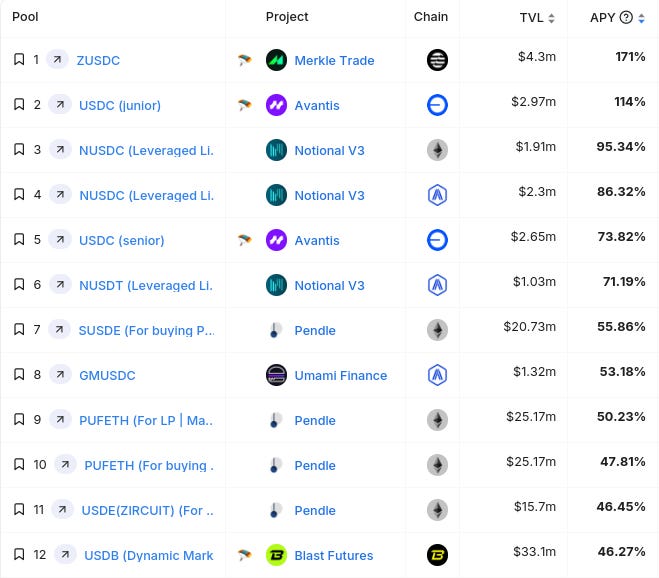Click the Pool column header
This screenshot has width=659, height=578.
tap(25, 16)
